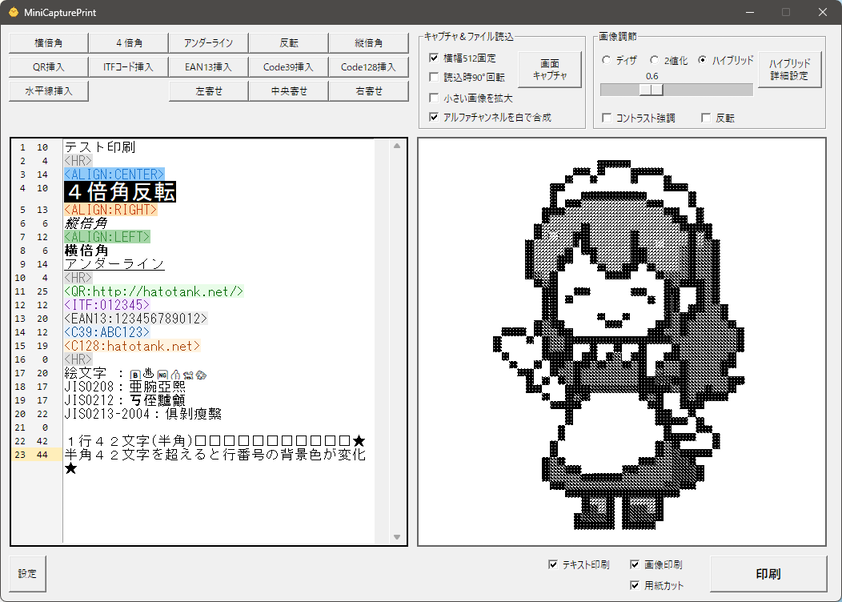
Task: Click the 横倍角 button
Action: tap(48, 43)
